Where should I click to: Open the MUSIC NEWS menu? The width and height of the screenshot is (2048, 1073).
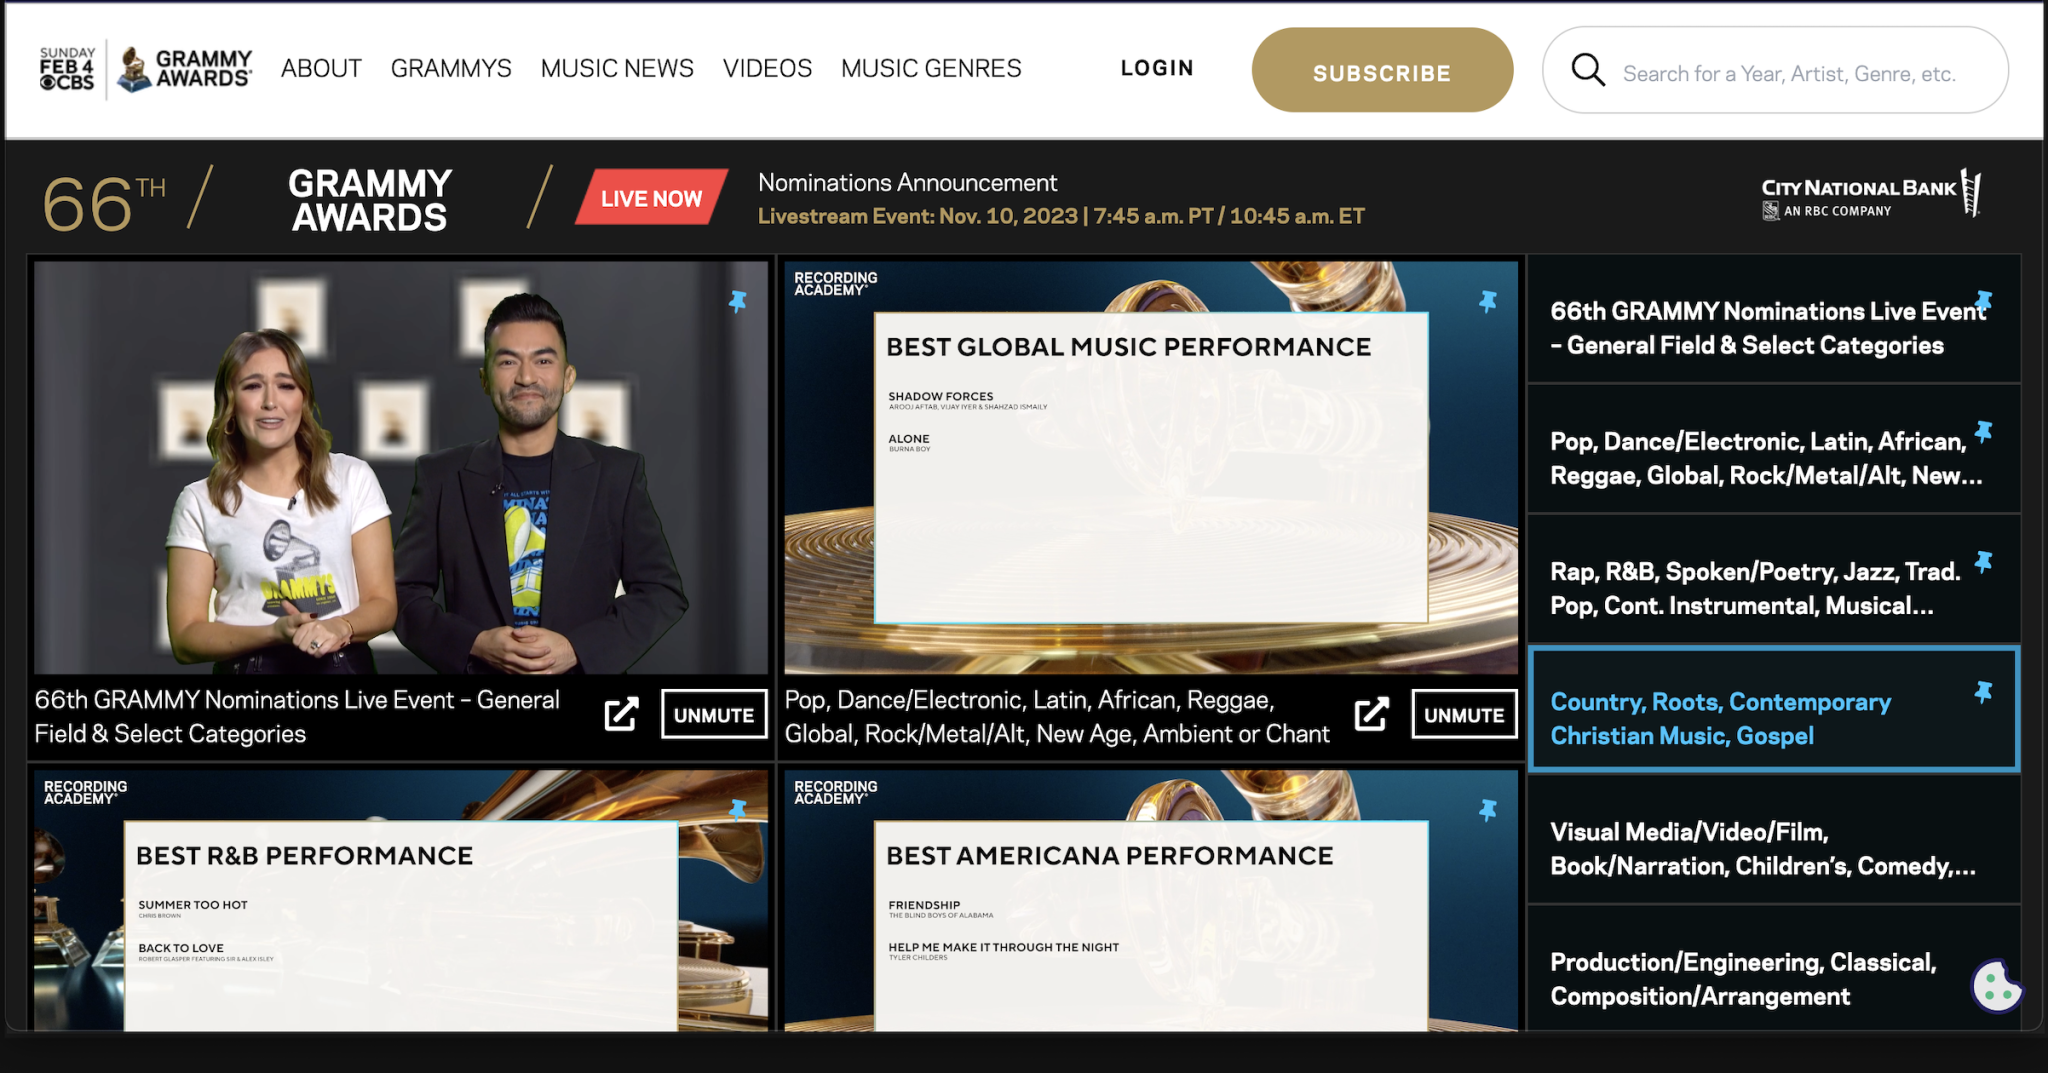(617, 69)
